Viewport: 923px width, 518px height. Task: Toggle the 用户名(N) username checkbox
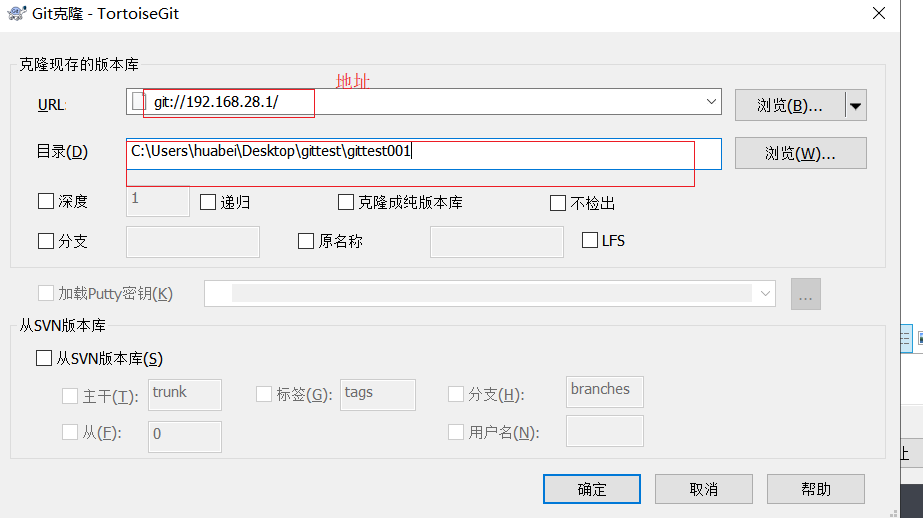pos(456,432)
